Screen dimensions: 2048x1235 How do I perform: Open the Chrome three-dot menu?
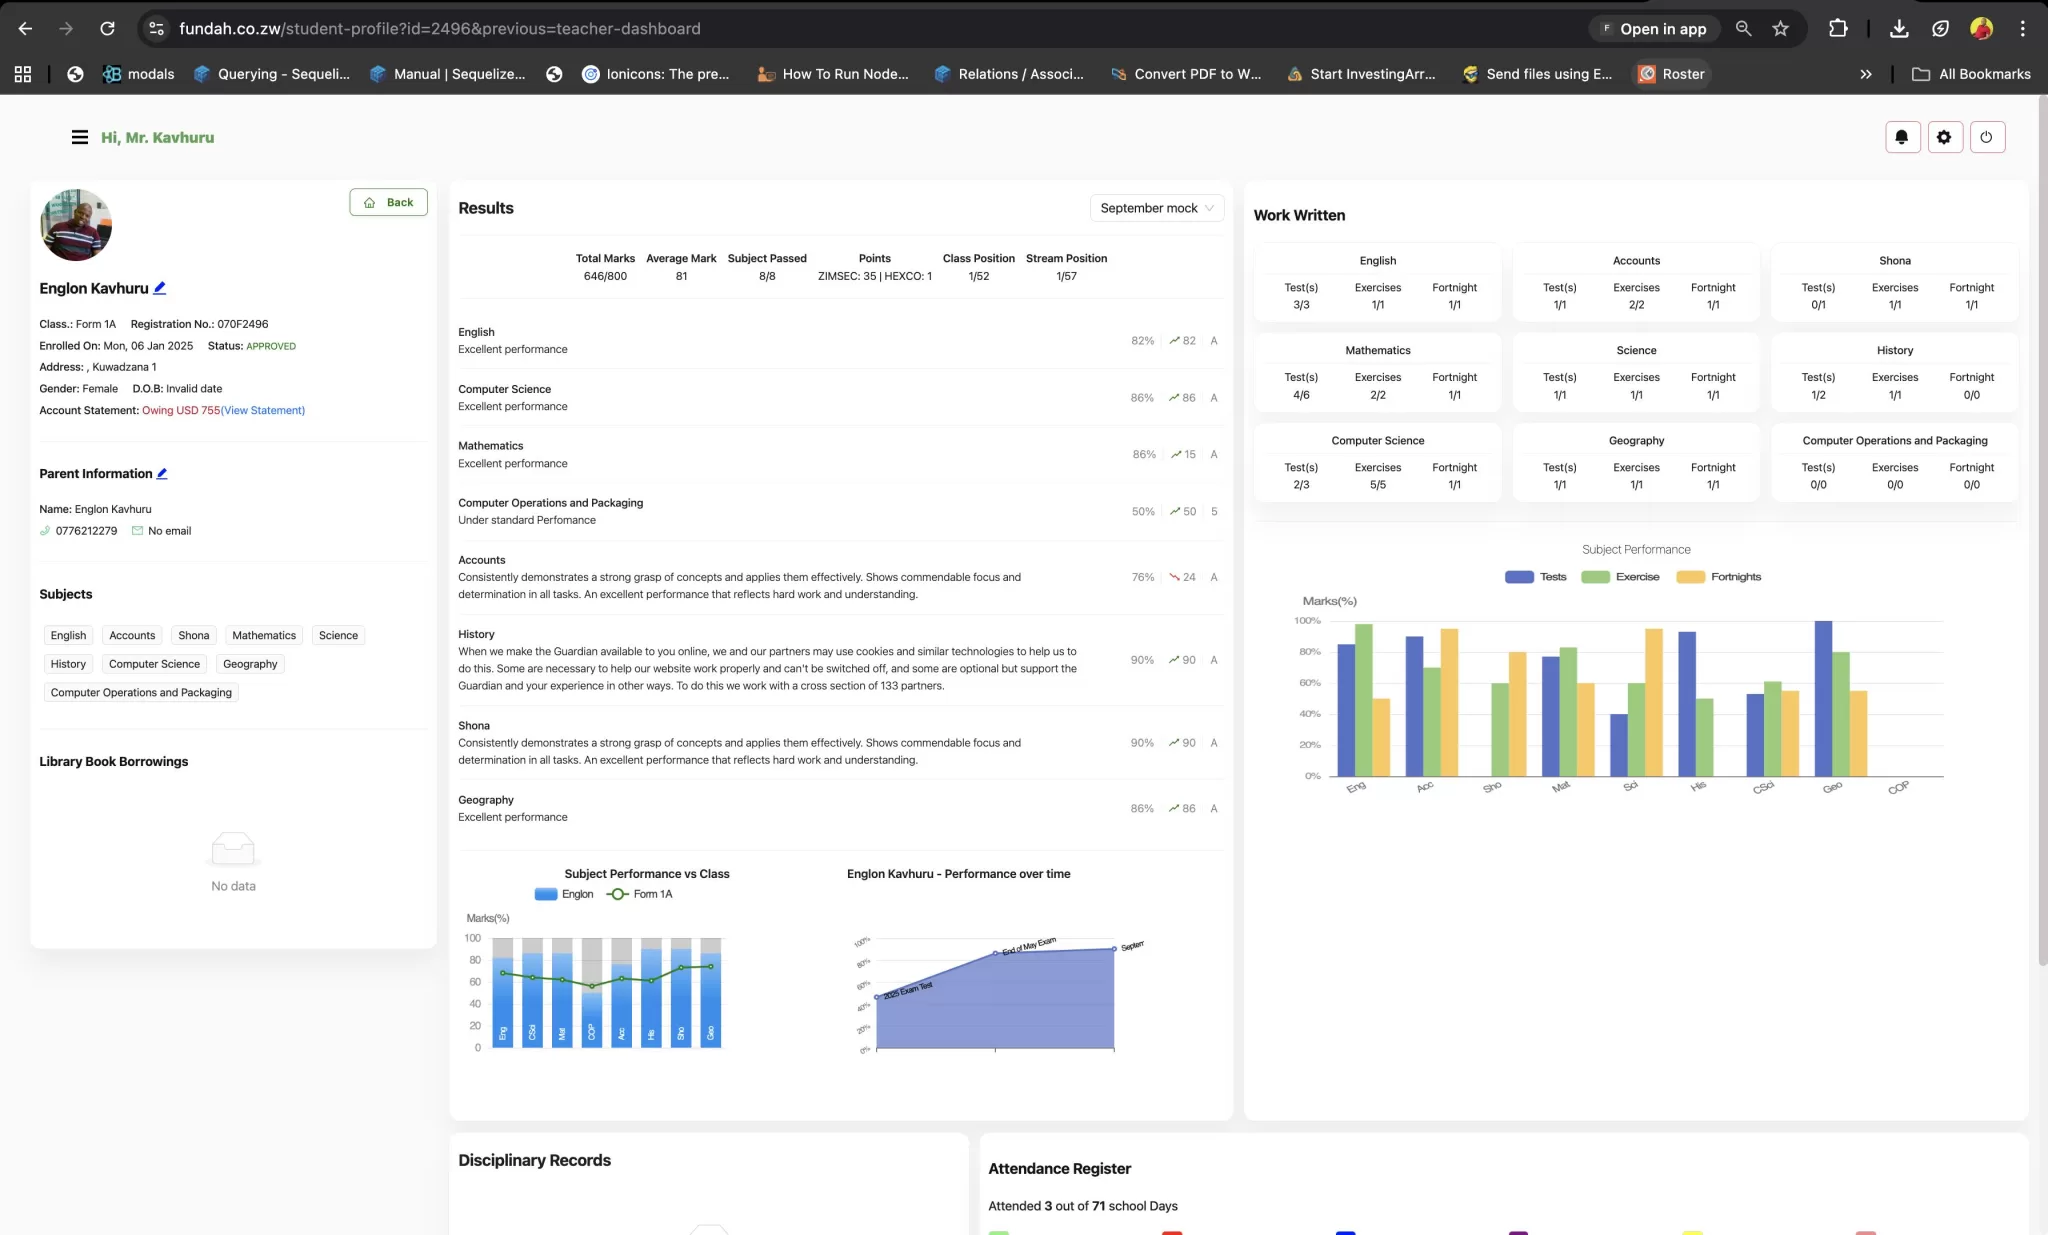pyautogui.click(x=2022, y=29)
